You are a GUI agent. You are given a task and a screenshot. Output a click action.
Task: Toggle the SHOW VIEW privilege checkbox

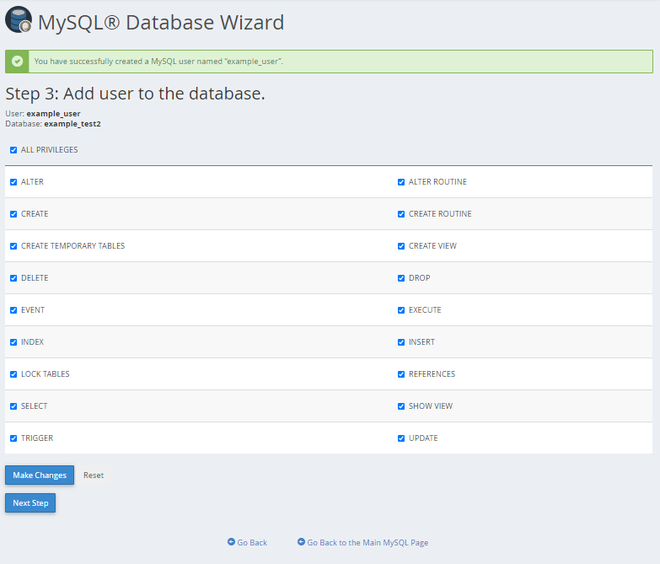coord(401,406)
